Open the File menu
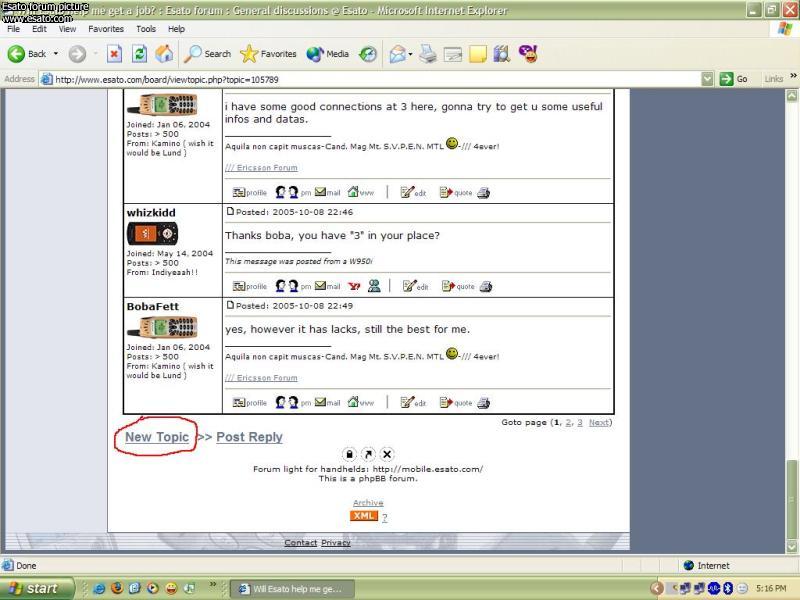Image resolution: width=800 pixels, height=600 pixels. (13, 29)
